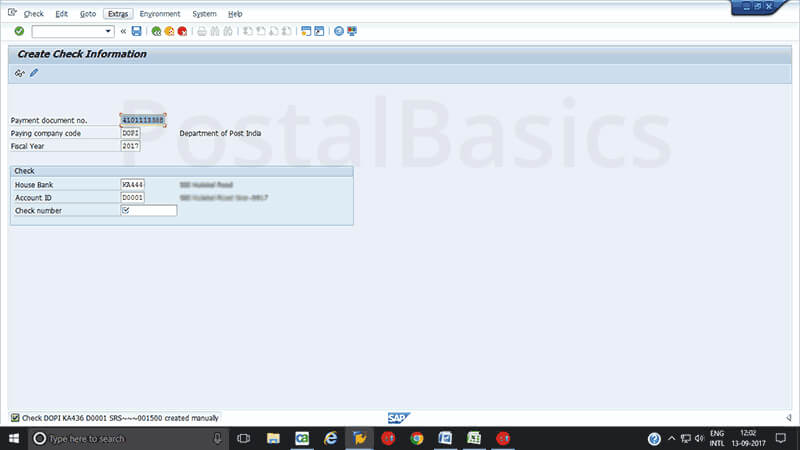This screenshot has height=450, width=800.
Task: Collapse the command field with double-chevron
Action: click(x=123, y=31)
